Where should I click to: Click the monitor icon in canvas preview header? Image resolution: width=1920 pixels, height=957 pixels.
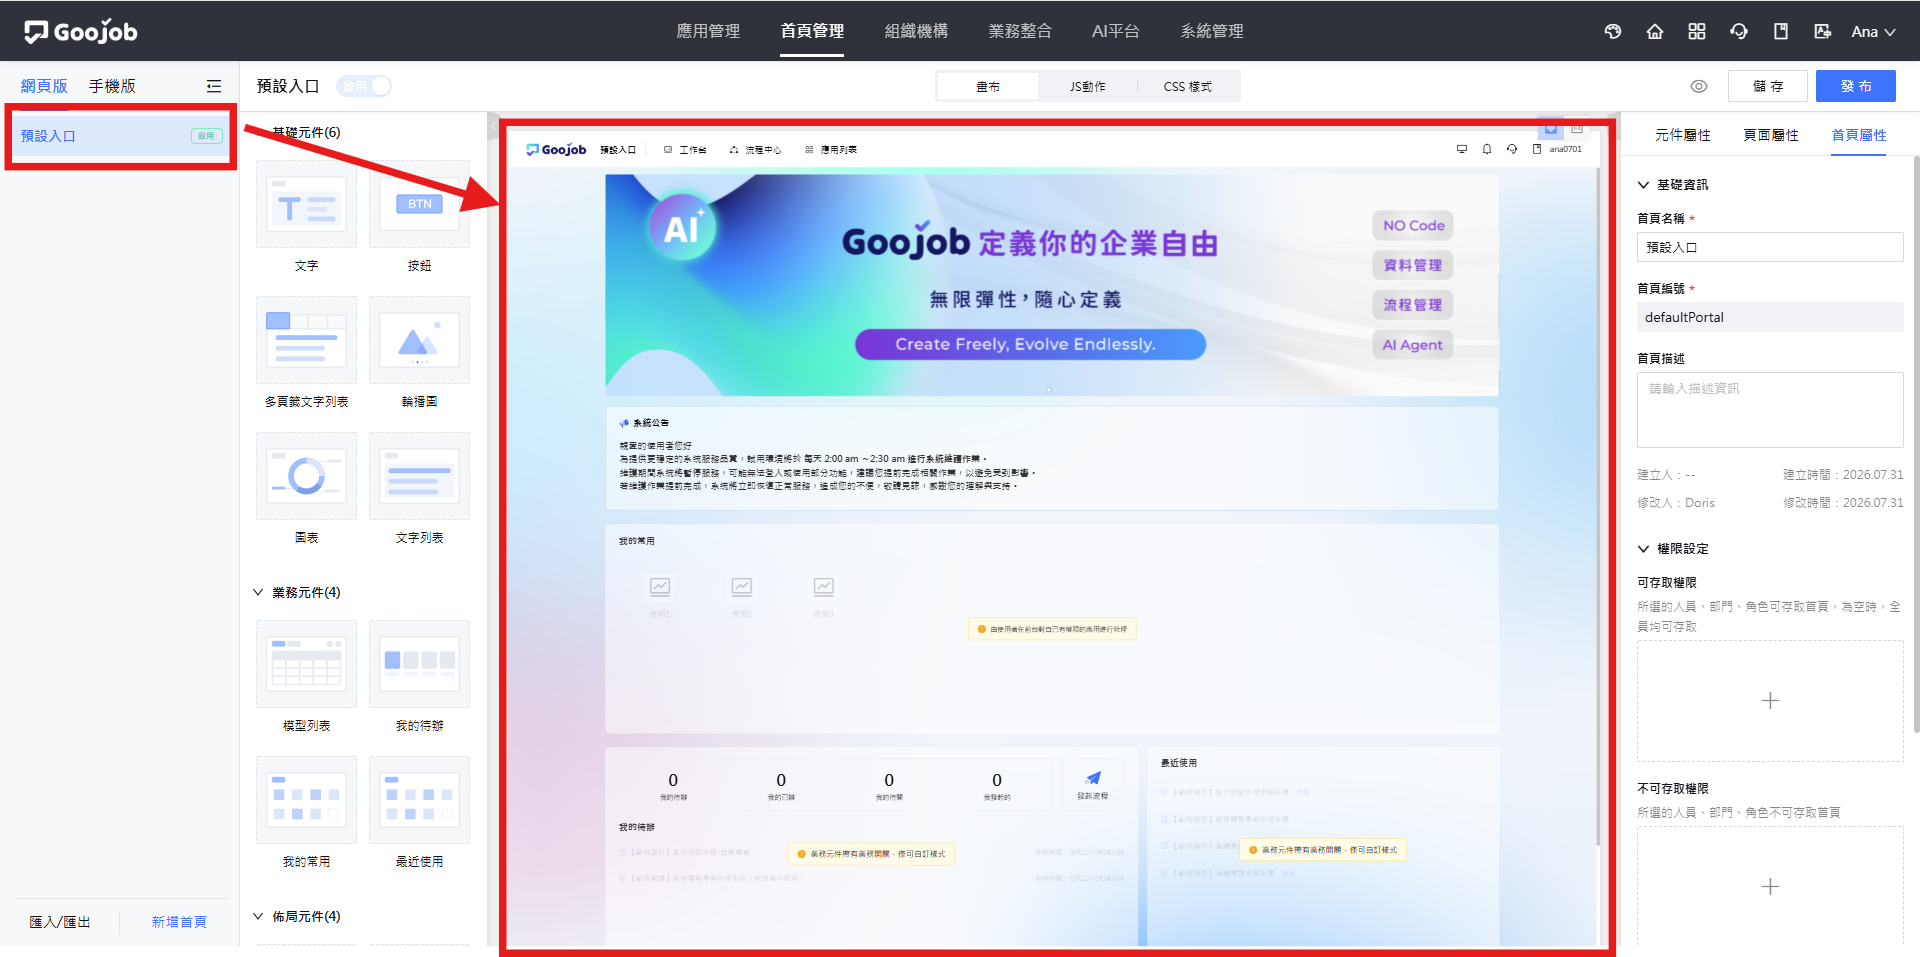1462,149
